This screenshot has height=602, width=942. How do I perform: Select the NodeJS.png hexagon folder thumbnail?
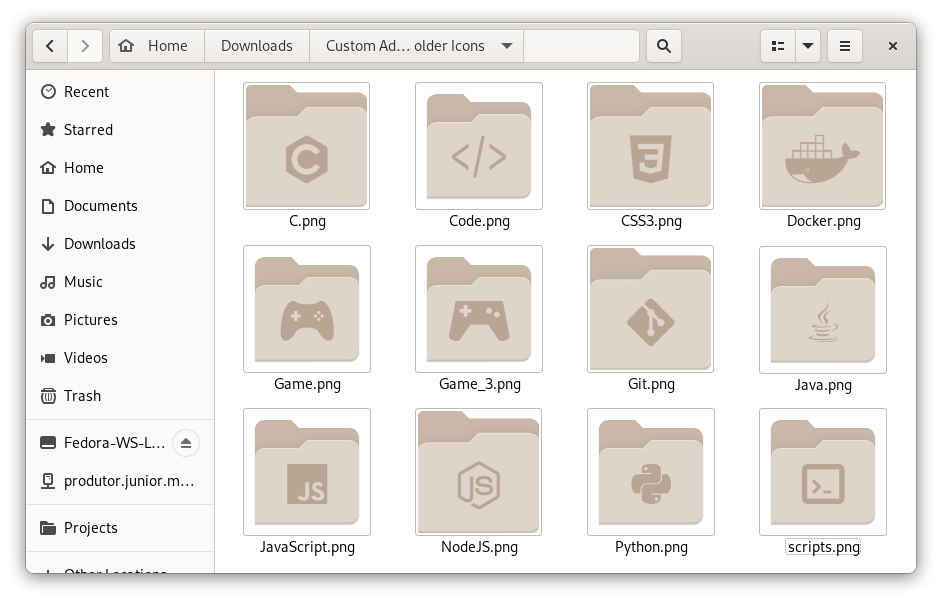(479, 472)
